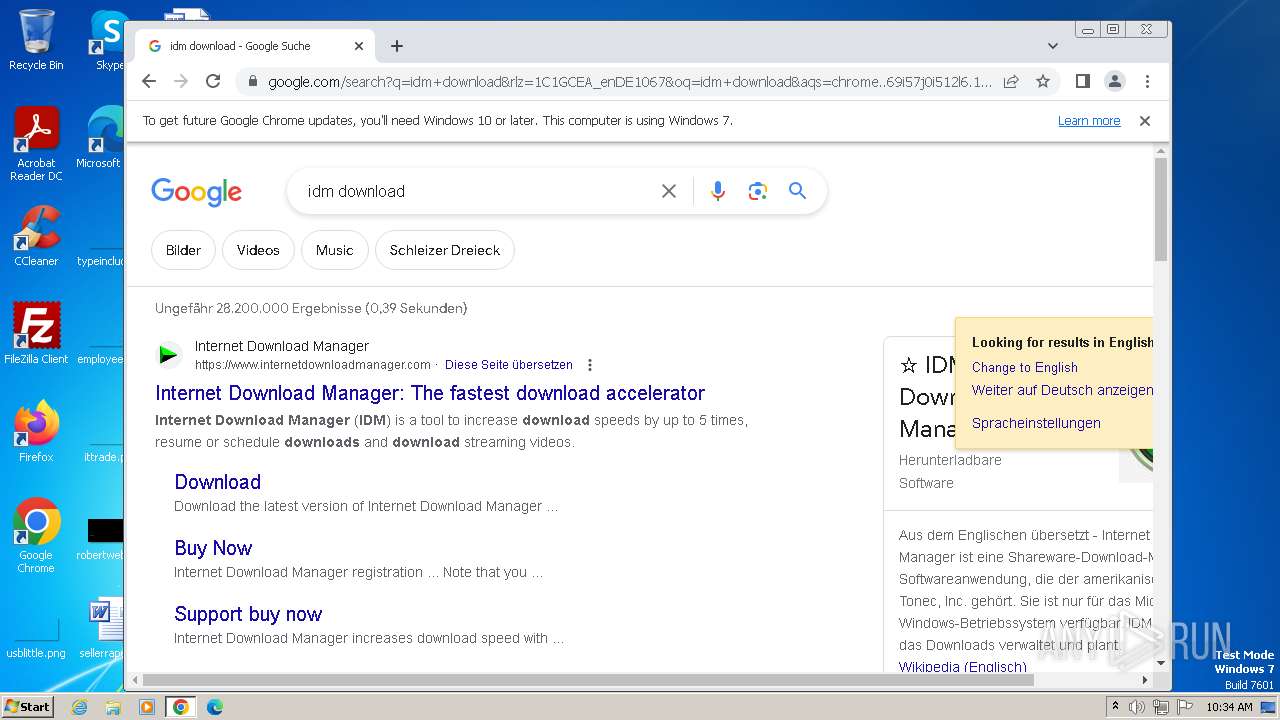Select the Schleizer Dreieck chip

pyautogui.click(x=445, y=250)
